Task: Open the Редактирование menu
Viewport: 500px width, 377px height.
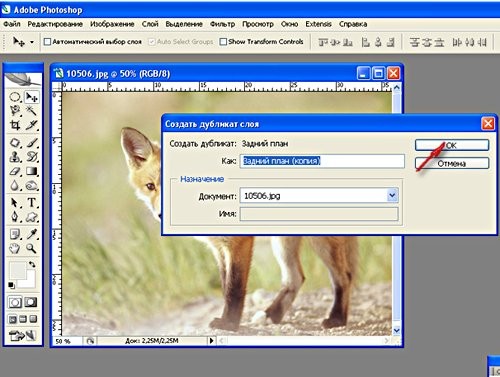Action: (x=55, y=24)
